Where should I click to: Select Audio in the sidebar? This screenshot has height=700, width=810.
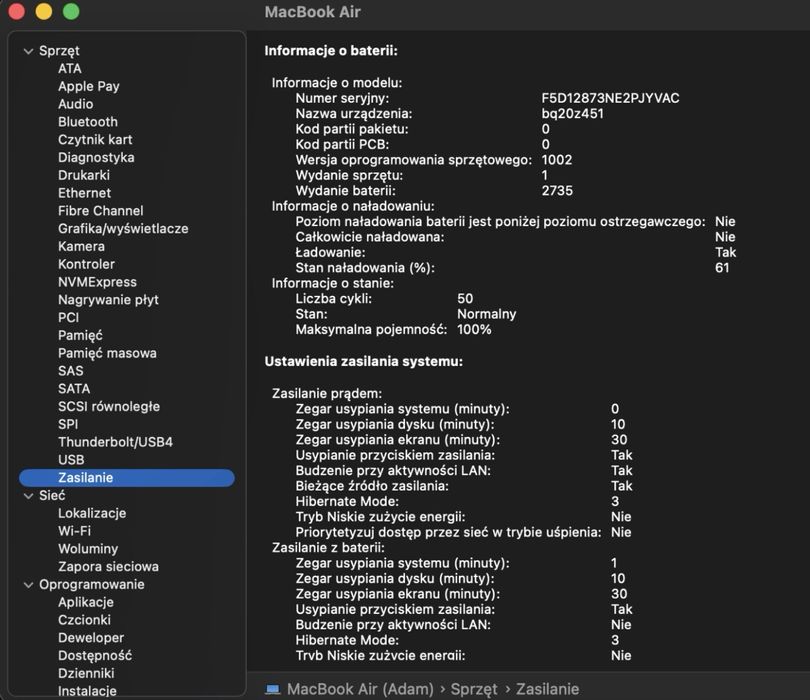tap(75, 104)
